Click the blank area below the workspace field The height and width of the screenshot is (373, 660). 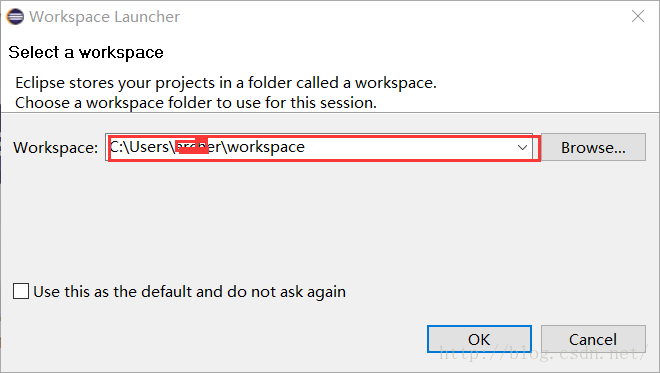tap(328, 219)
